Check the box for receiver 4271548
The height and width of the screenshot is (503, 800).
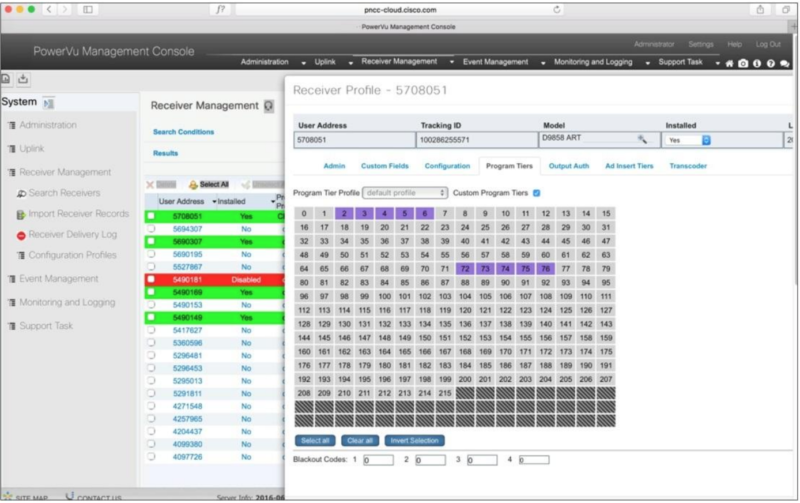coord(151,406)
